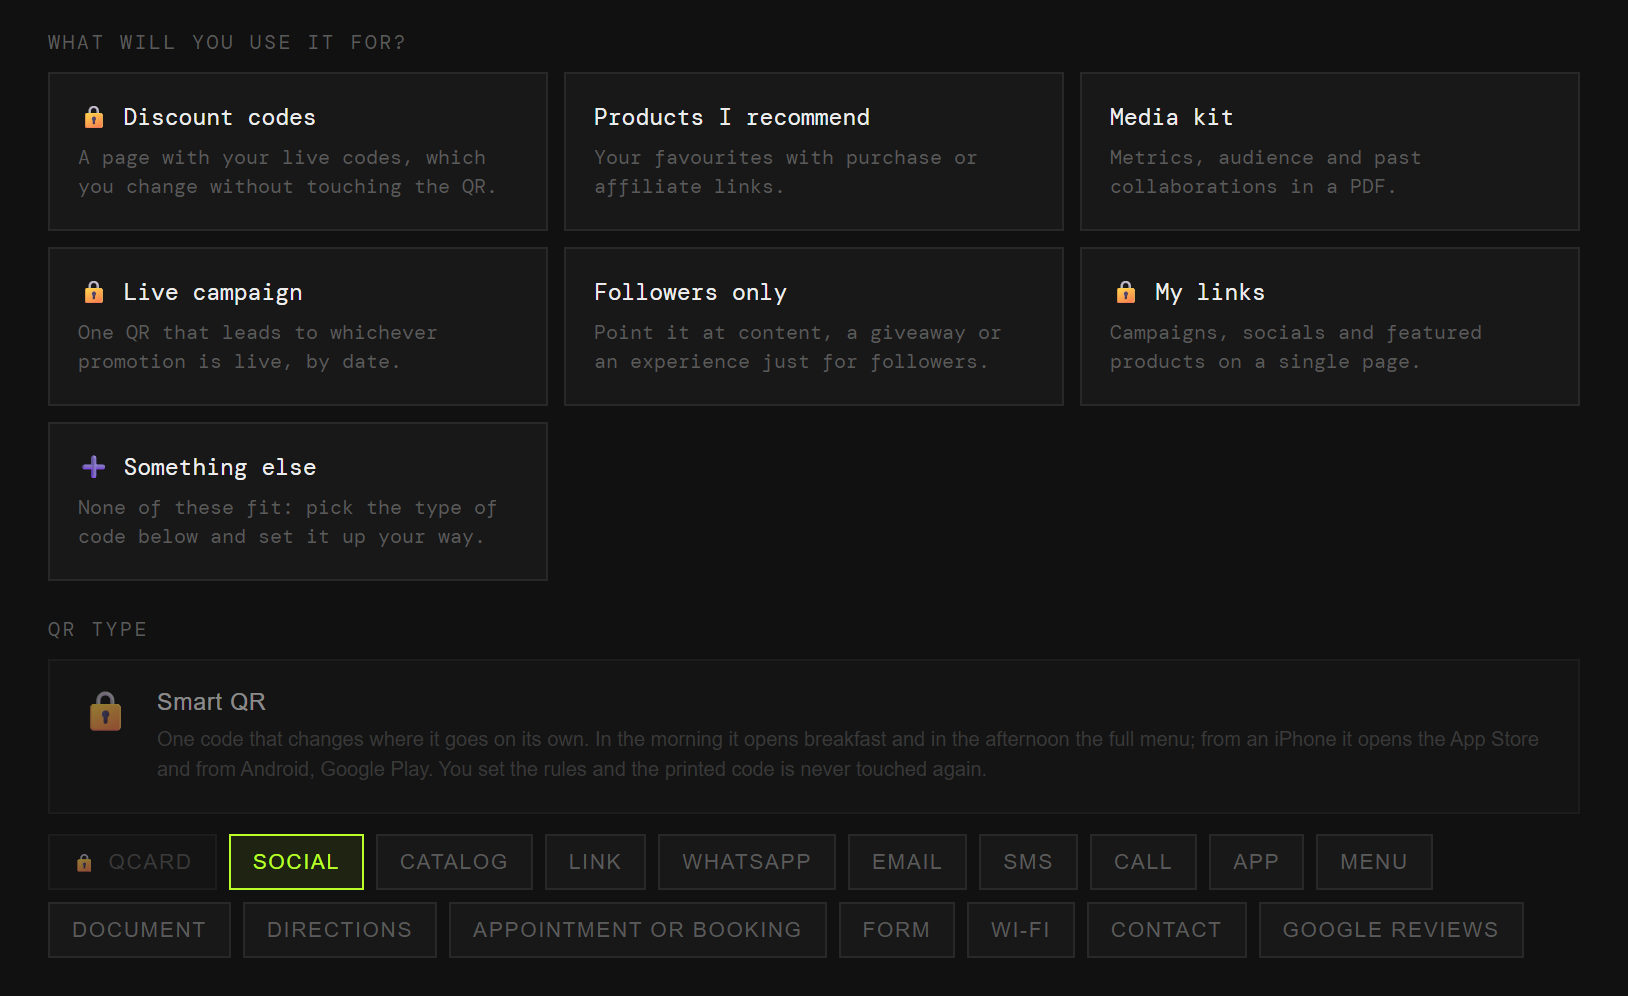Select the WHATSAPP QR type
Viewport: 1628px width, 996px height.
747,862
